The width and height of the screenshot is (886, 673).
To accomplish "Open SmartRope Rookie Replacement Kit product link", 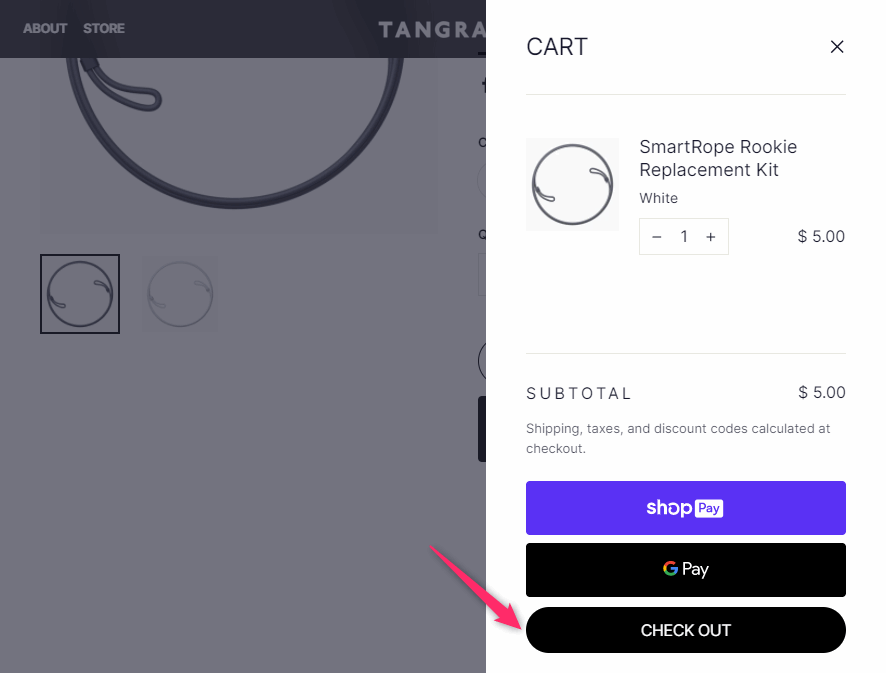I will (x=718, y=158).
